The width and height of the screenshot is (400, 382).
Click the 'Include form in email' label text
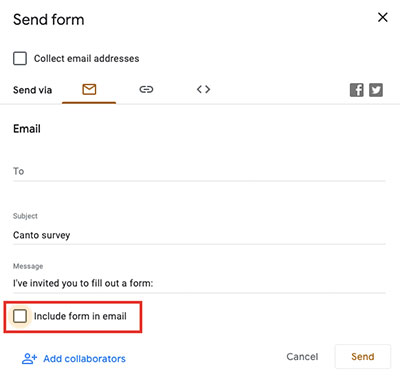pos(80,316)
